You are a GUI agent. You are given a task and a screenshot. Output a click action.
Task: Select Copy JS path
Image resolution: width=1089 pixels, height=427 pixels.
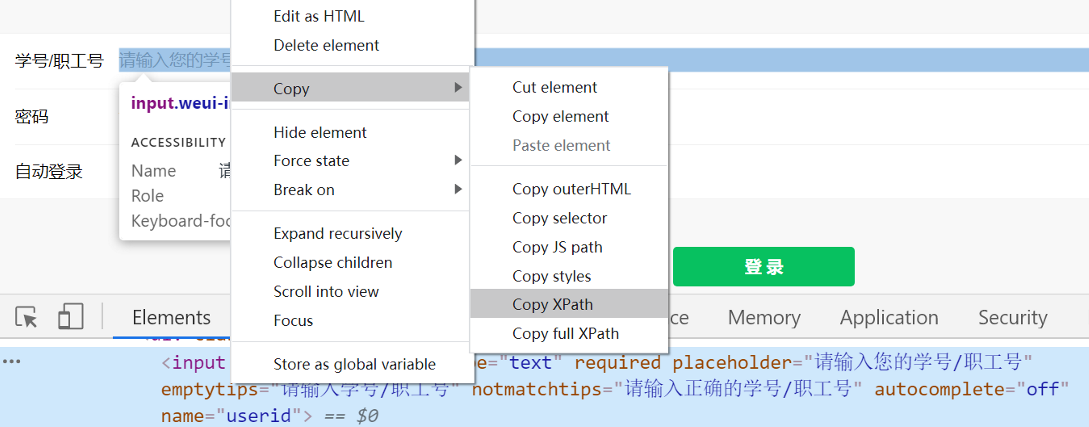point(558,247)
